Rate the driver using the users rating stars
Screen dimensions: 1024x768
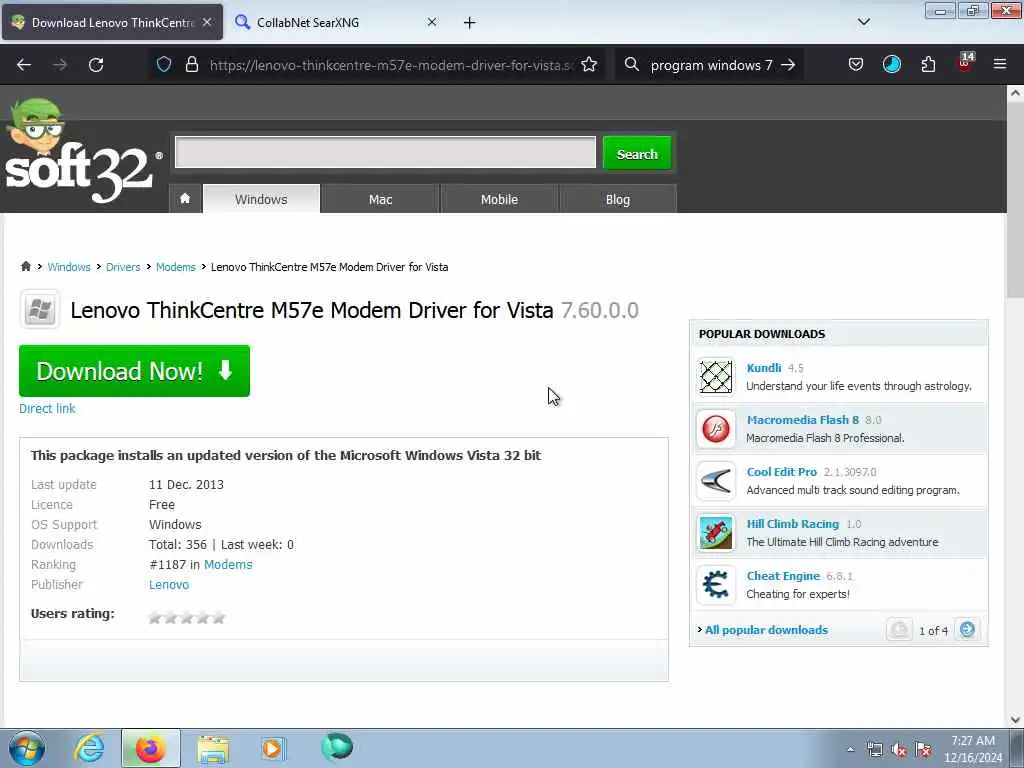point(187,617)
